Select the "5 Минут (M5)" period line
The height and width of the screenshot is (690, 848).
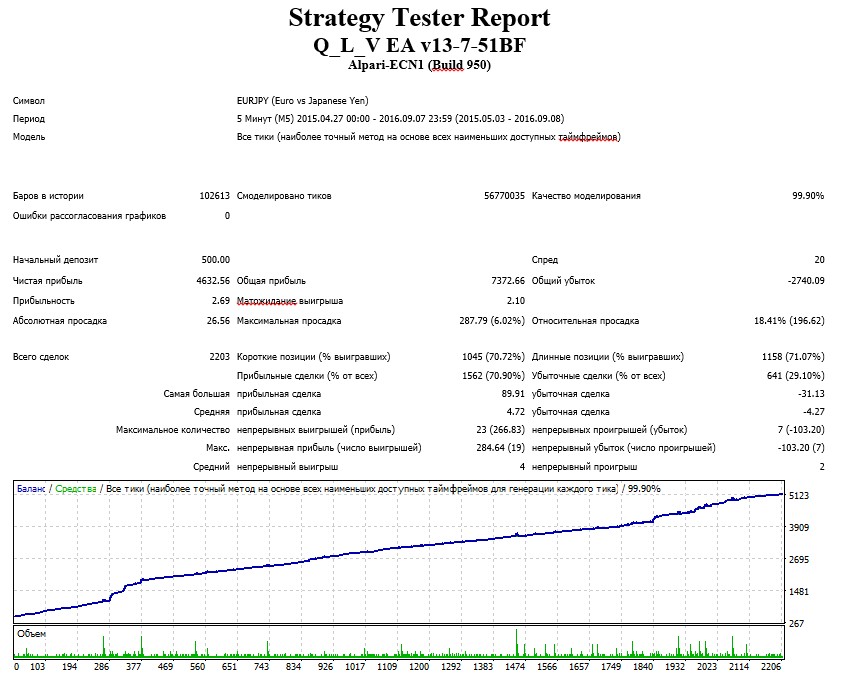400,119
